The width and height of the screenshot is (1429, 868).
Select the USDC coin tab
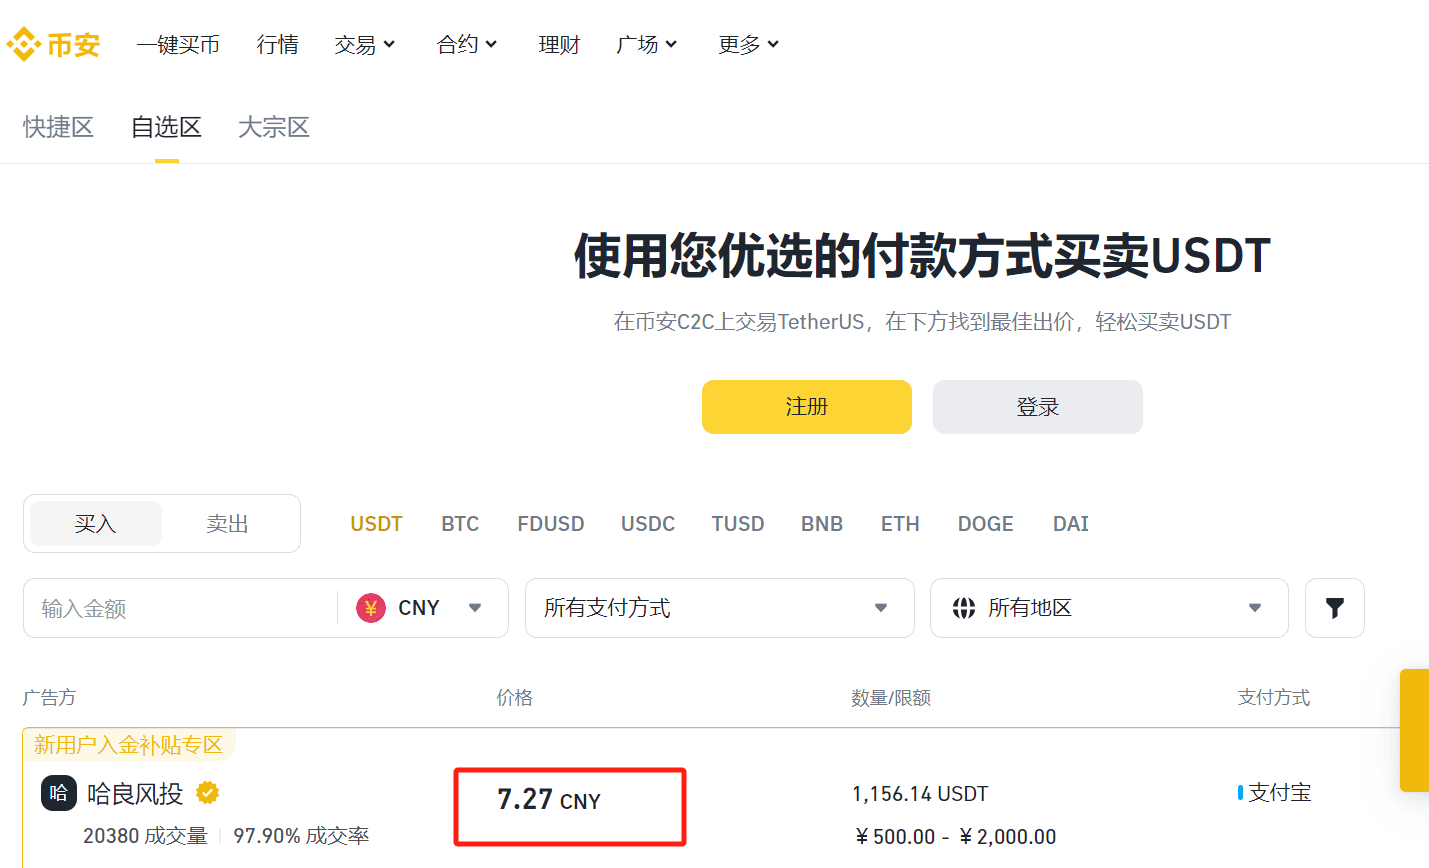coord(648,524)
